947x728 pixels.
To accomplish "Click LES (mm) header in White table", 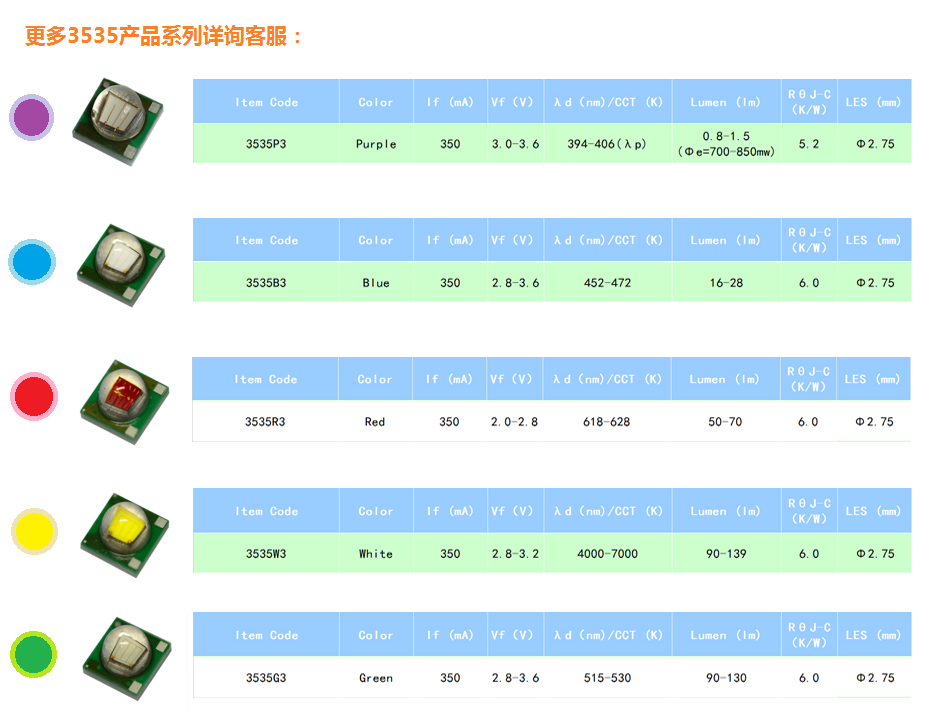I will tap(873, 511).
